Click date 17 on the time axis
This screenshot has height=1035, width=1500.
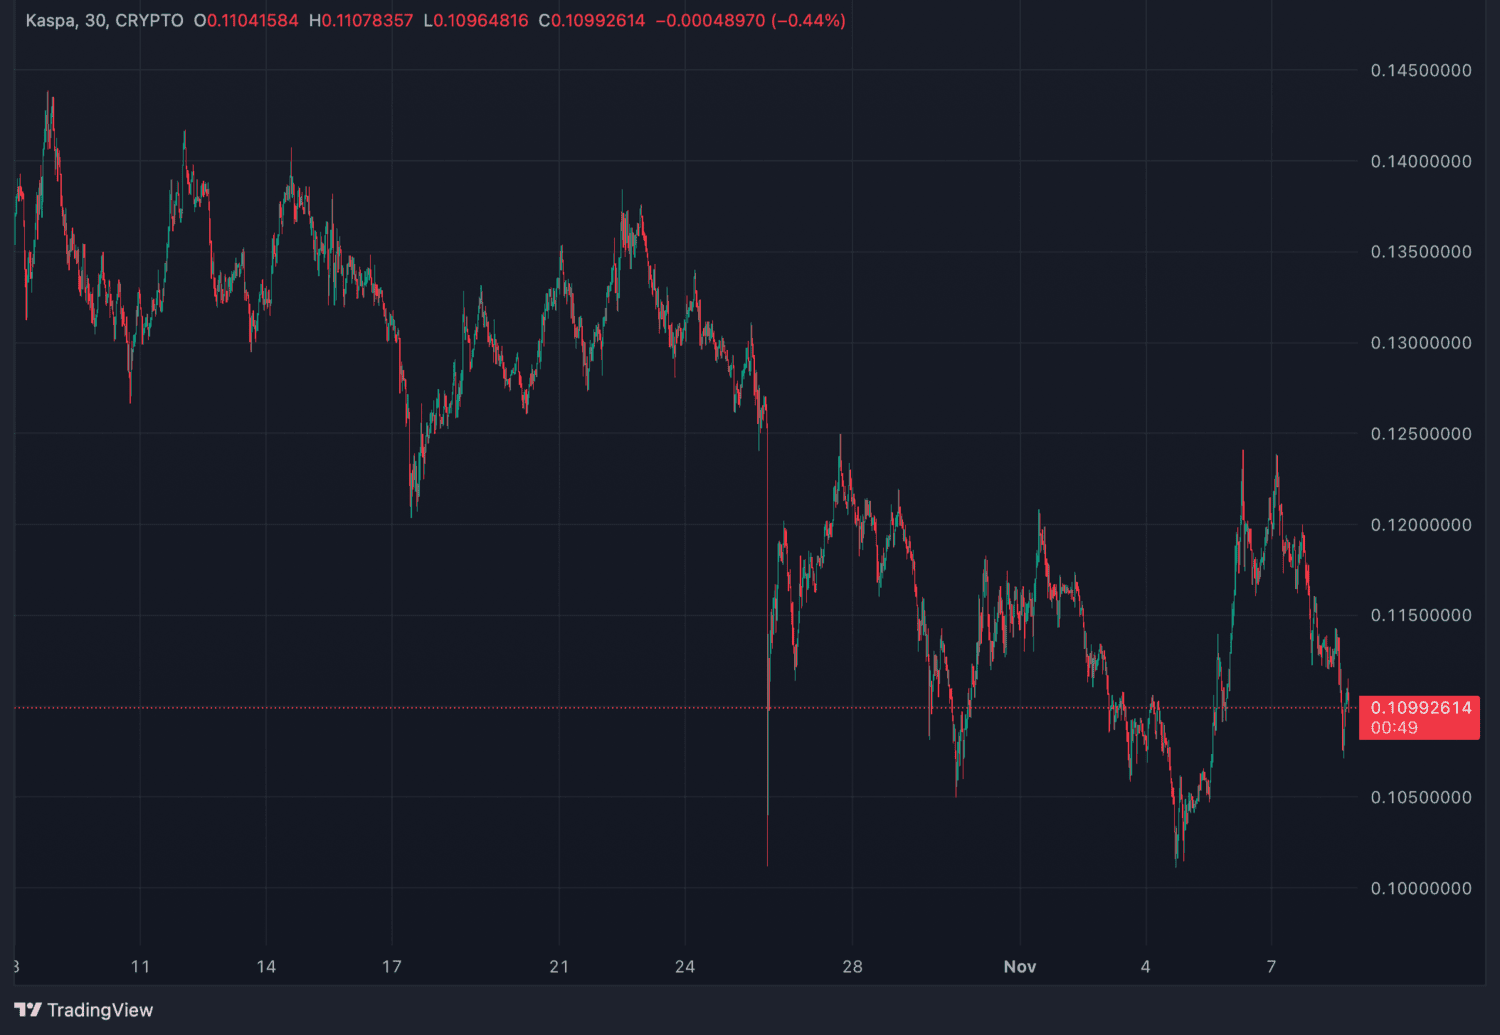(392, 966)
